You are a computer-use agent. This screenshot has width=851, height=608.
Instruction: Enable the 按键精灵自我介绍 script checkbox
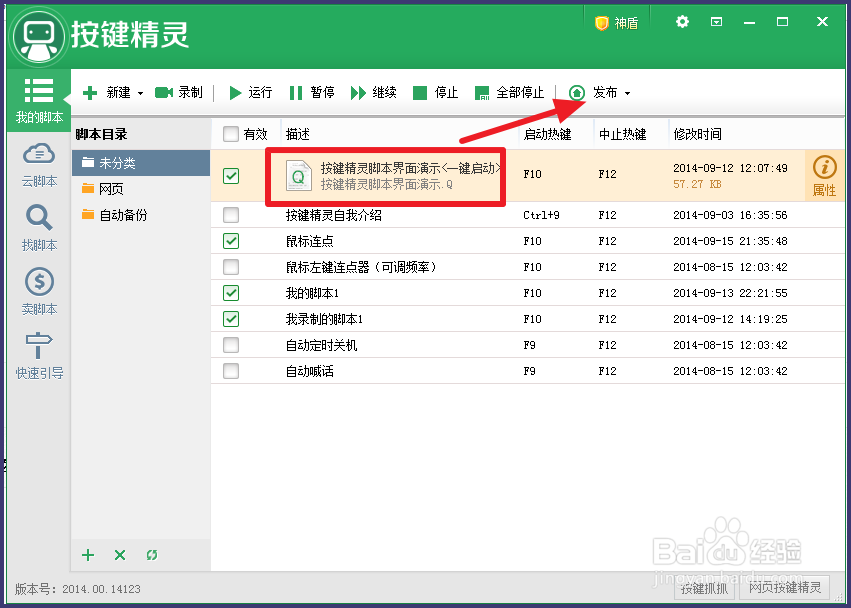[x=232, y=215]
